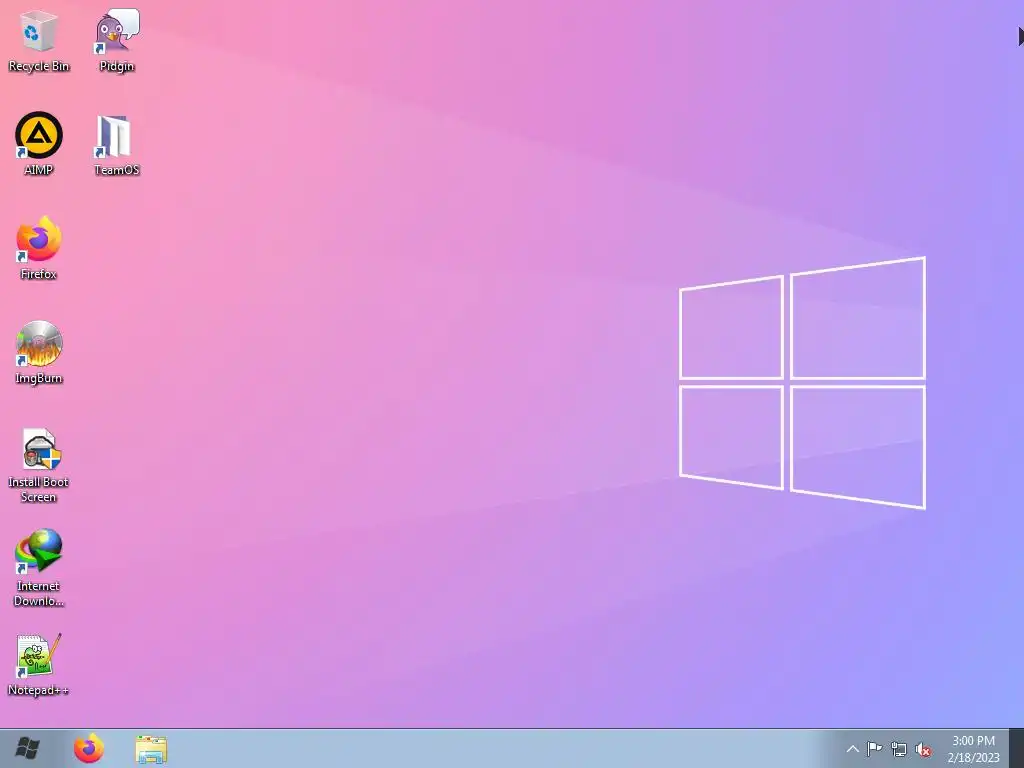Open File Explorer from the taskbar
This screenshot has height=768, width=1024.
[x=151, y=748]
